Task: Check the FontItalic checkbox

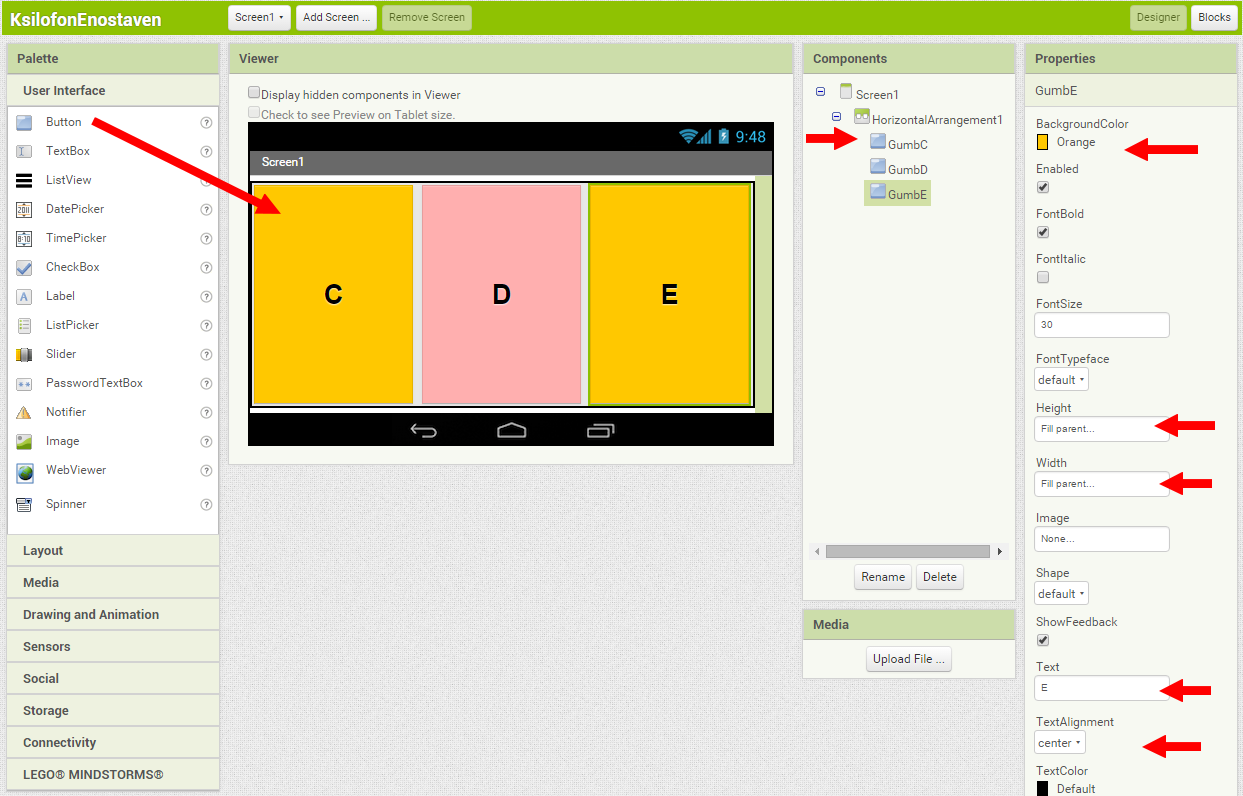Action: coord(1043,277)
